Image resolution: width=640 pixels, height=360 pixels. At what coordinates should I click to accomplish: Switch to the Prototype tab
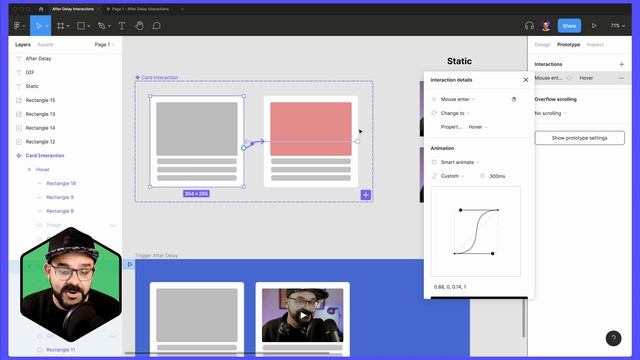click(x=569, y=44)
